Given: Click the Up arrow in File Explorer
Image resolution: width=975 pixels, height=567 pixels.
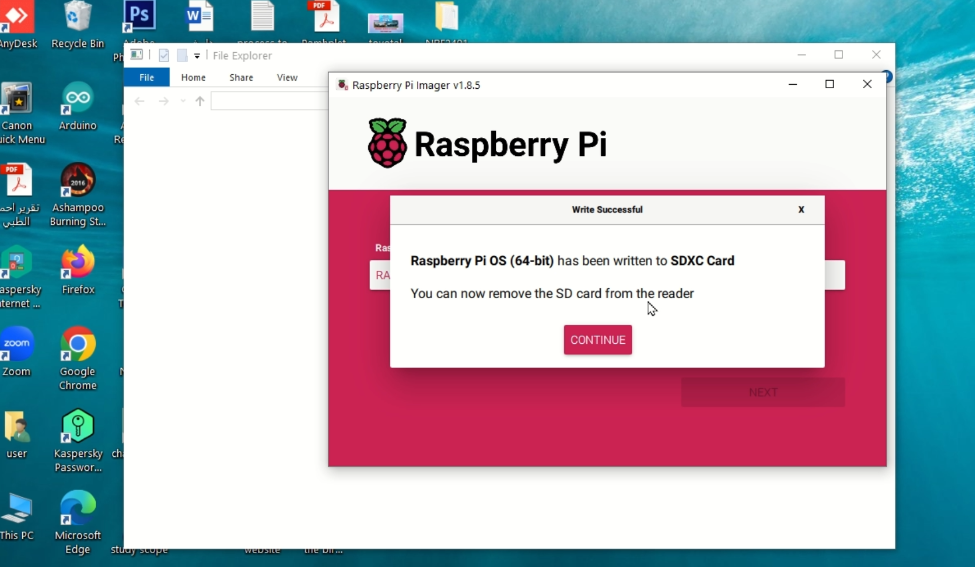Looking at the screenshot, I should pyautogui.click(x=200, y=101).
